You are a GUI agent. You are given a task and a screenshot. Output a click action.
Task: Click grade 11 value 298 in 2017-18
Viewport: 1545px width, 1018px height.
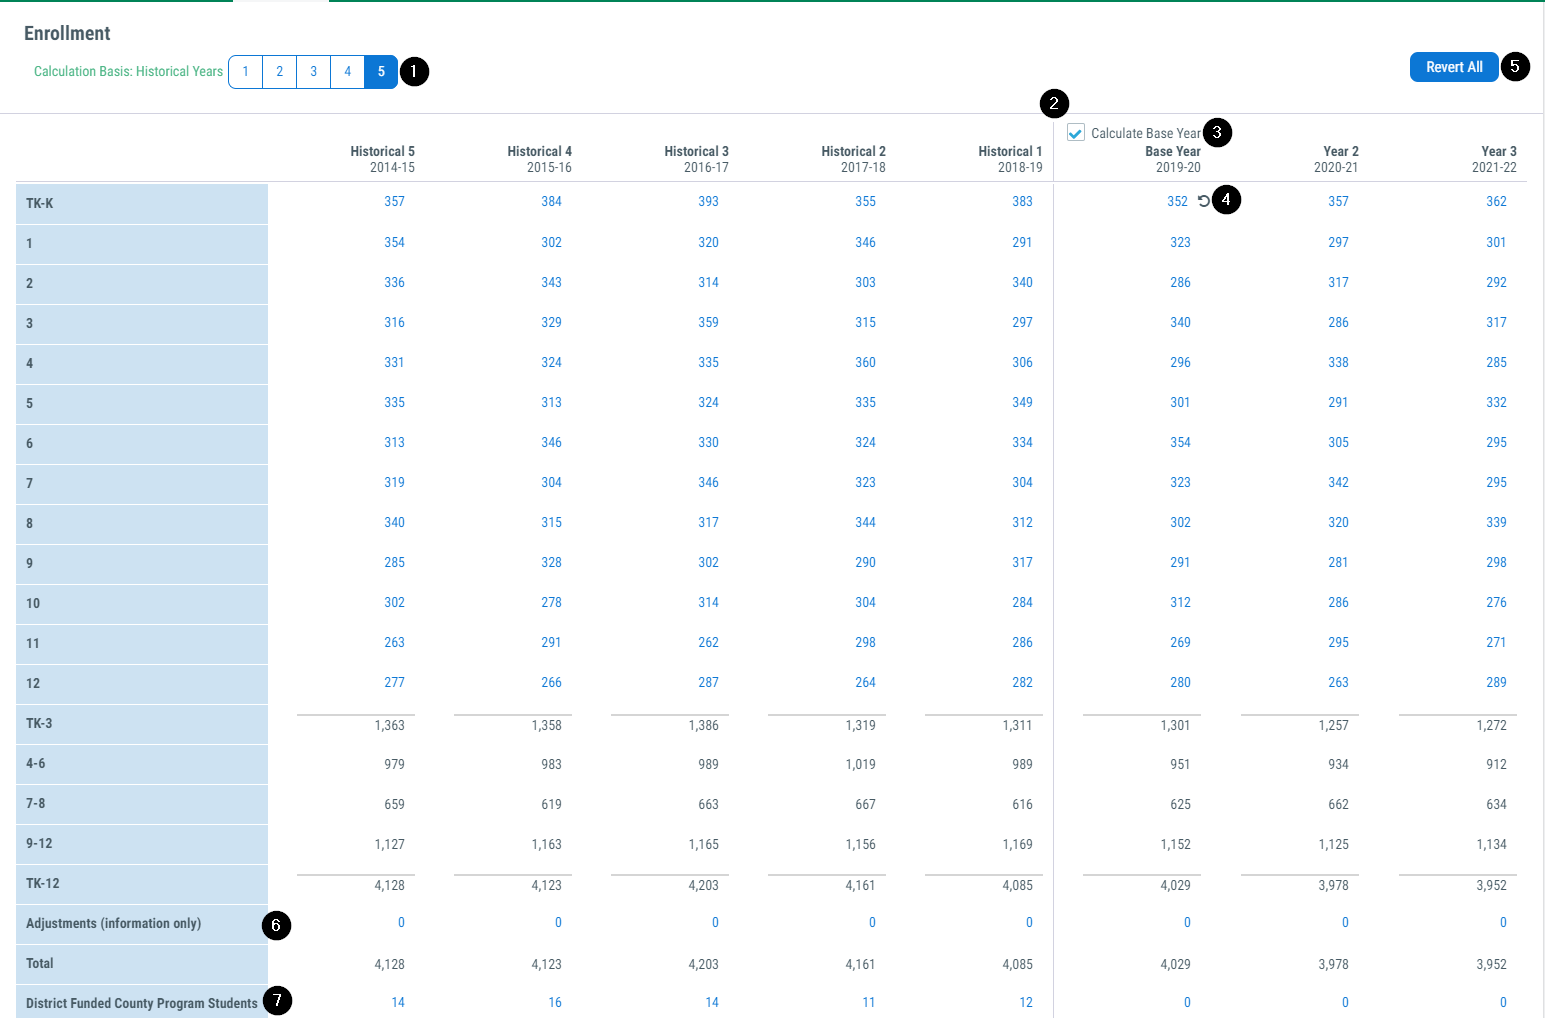(x=866, y=643)
